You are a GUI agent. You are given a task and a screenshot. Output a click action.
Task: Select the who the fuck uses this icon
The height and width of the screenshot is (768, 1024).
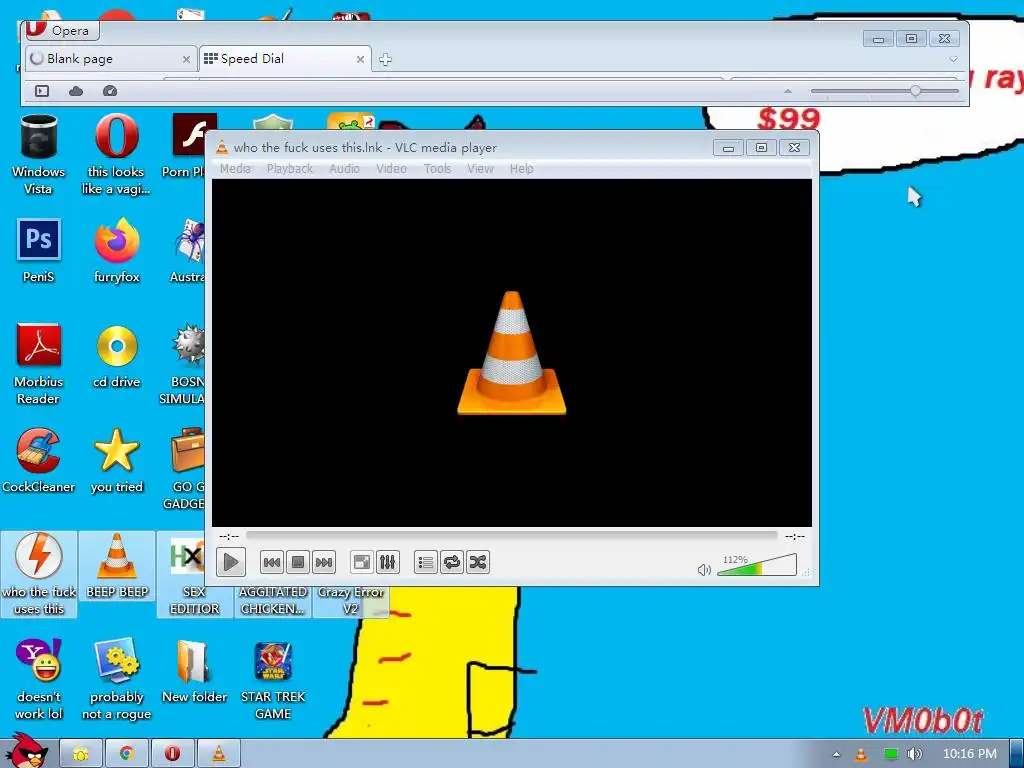click(x=39, y=574)
